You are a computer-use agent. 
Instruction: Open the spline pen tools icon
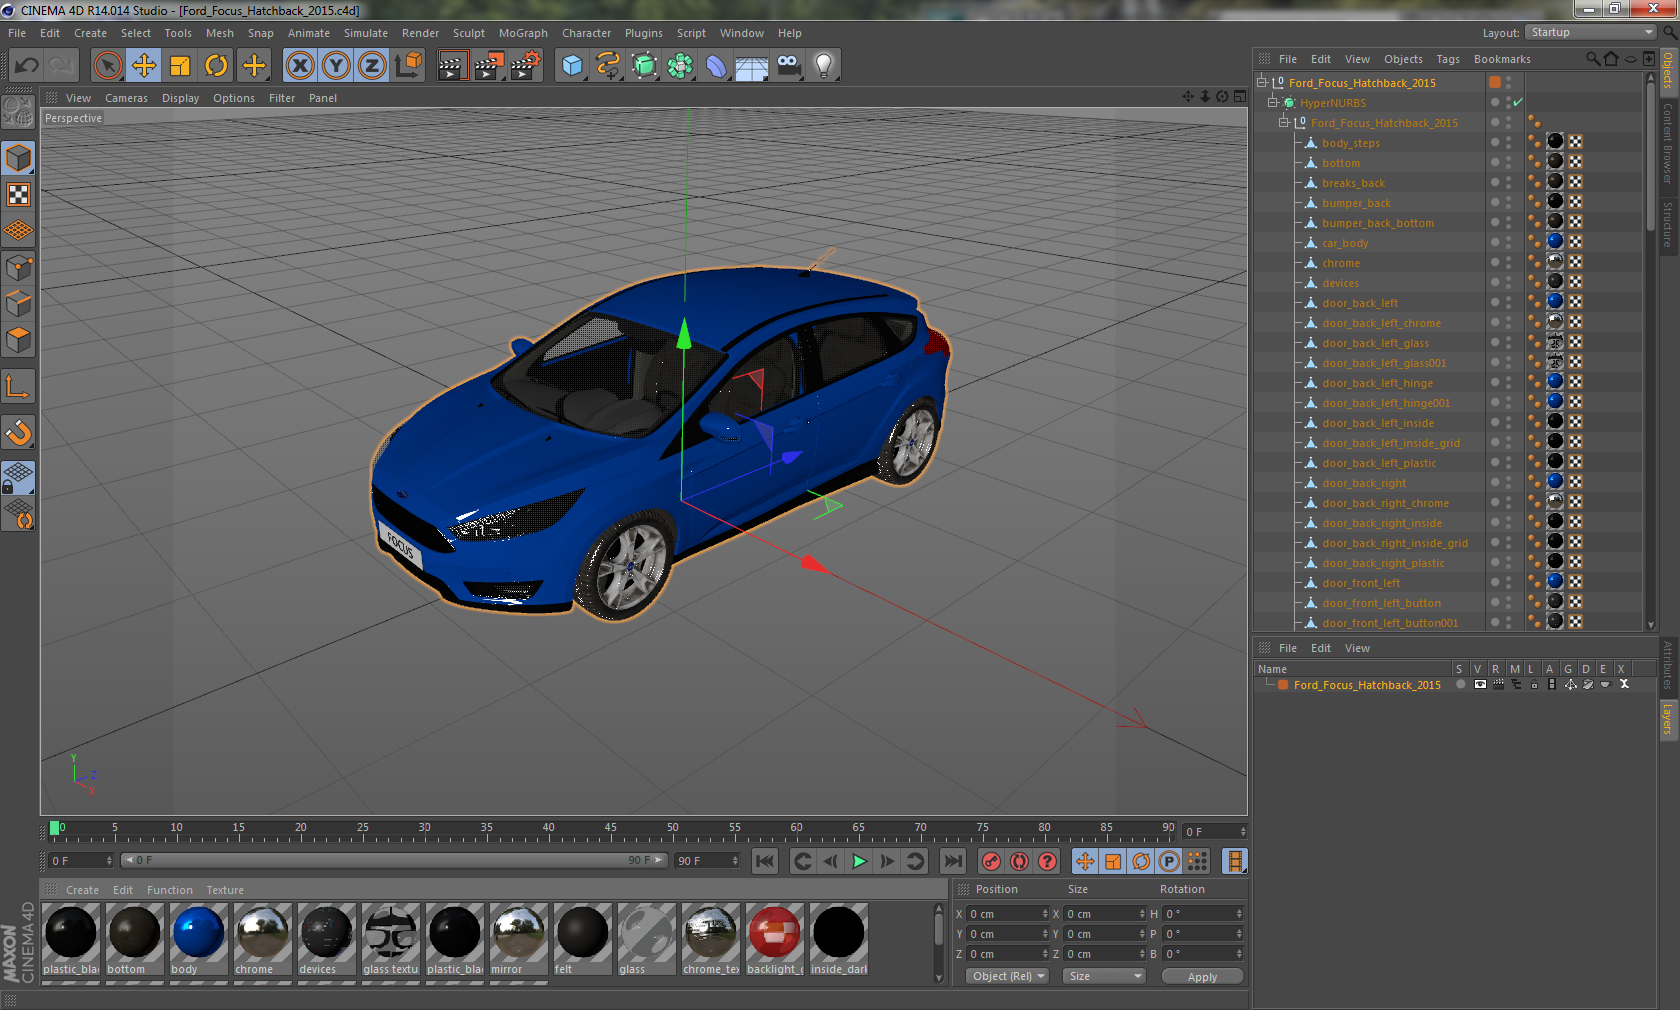[x=608, y=66]
